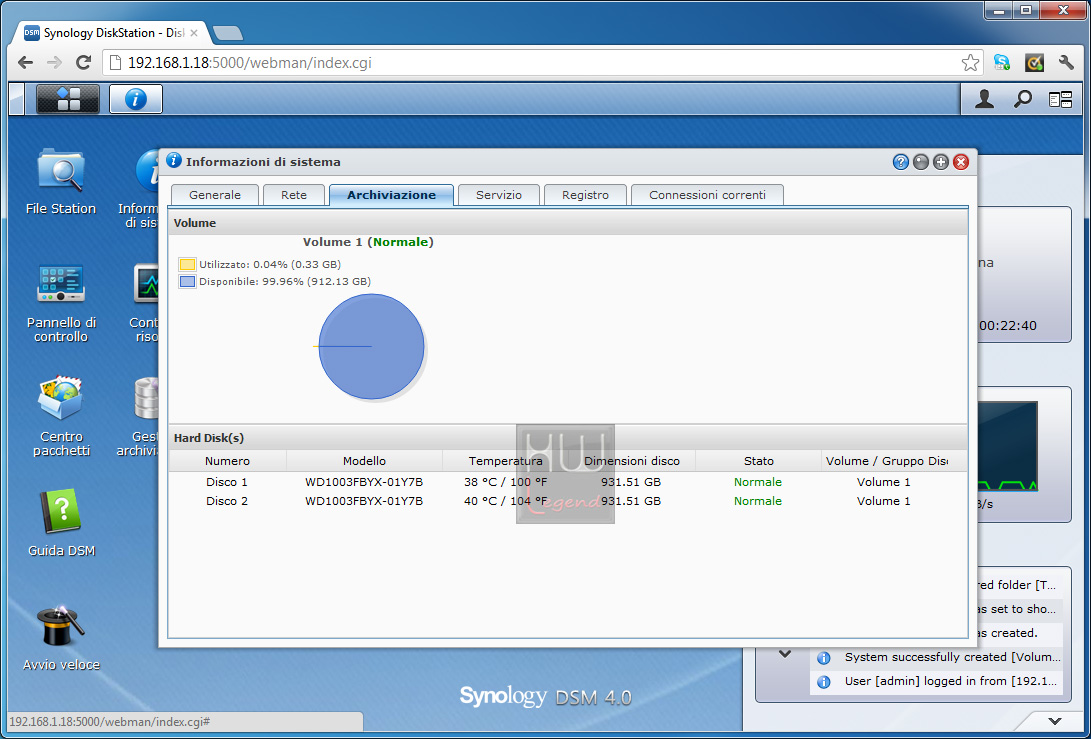This screenshot has width=1091, height=739.
Task: Open File Station desktop icon
Action: coord(61,182)
